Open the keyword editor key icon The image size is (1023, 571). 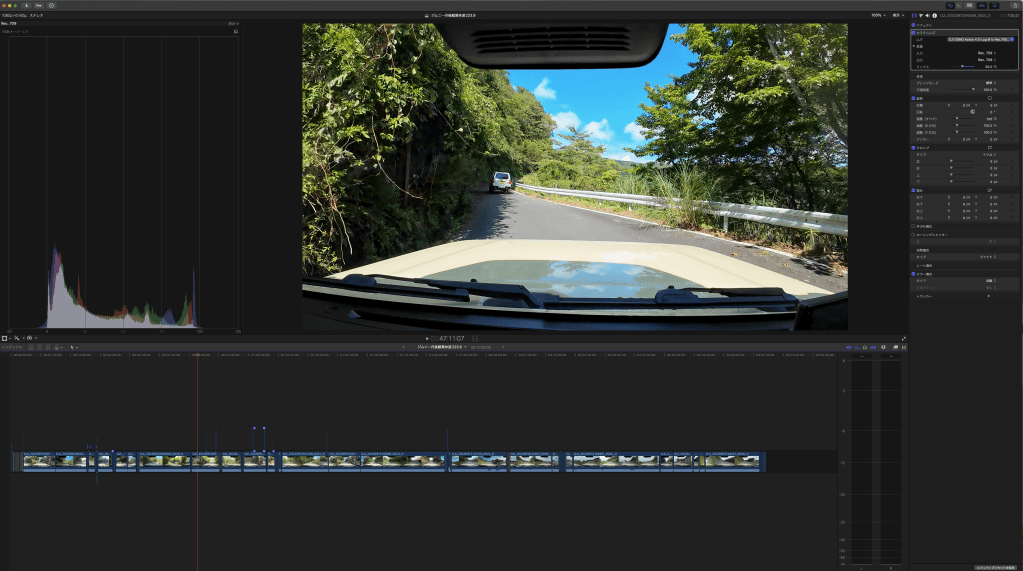38,5
